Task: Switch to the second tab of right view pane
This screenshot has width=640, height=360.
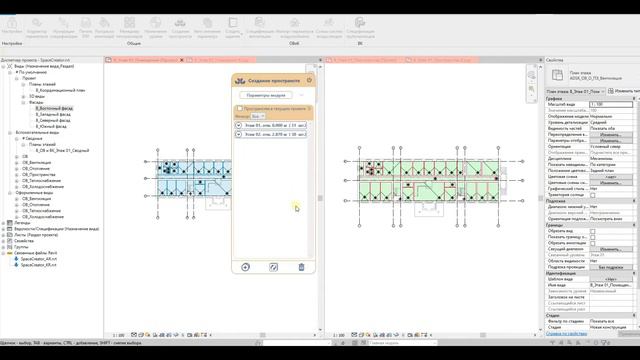Action: 442,60
